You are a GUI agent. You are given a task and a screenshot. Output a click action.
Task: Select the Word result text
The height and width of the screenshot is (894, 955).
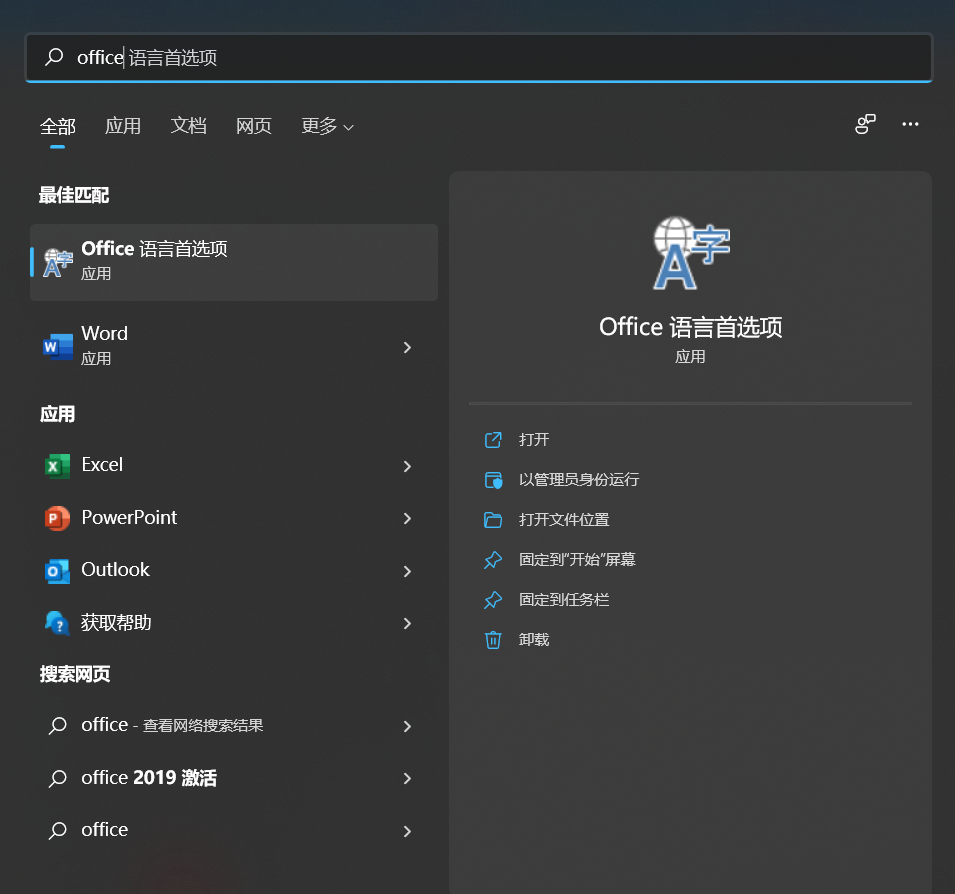tap(105, 334)
